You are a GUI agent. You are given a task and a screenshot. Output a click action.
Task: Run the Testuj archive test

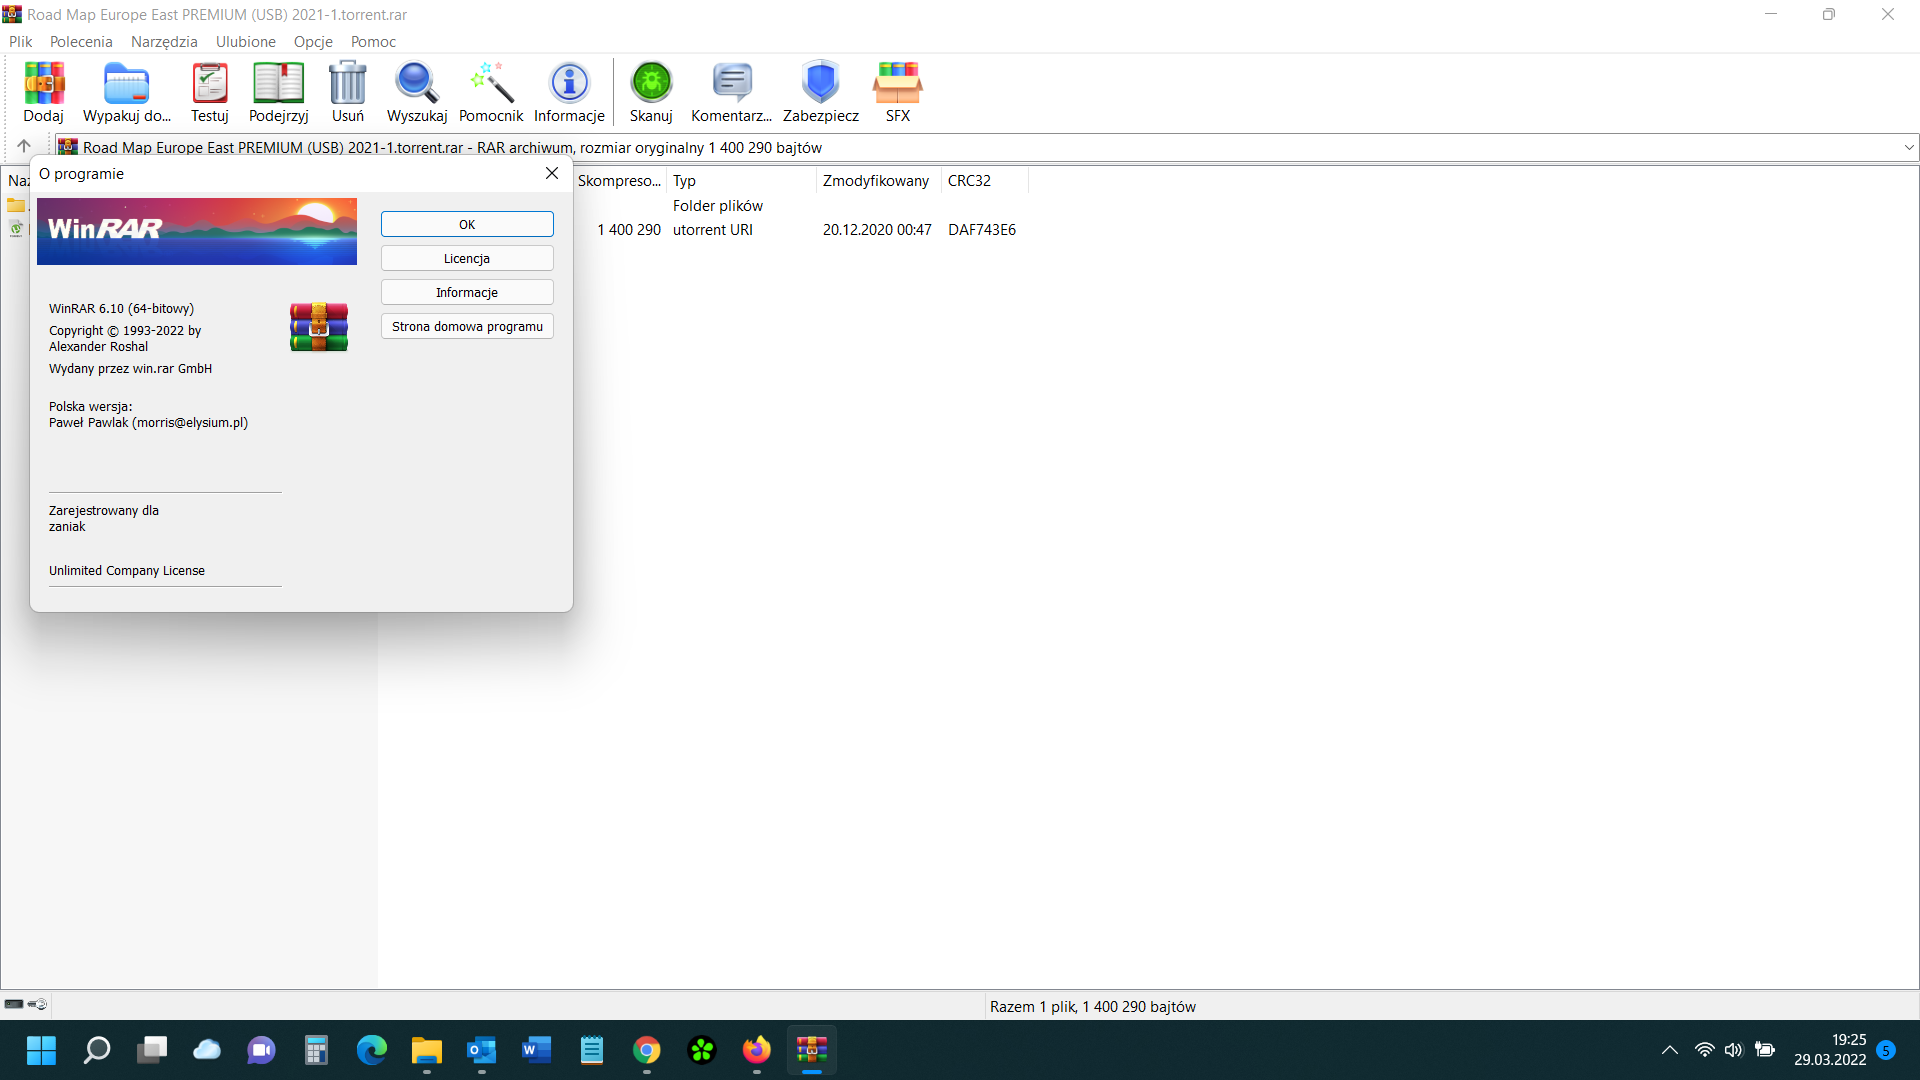210,92
